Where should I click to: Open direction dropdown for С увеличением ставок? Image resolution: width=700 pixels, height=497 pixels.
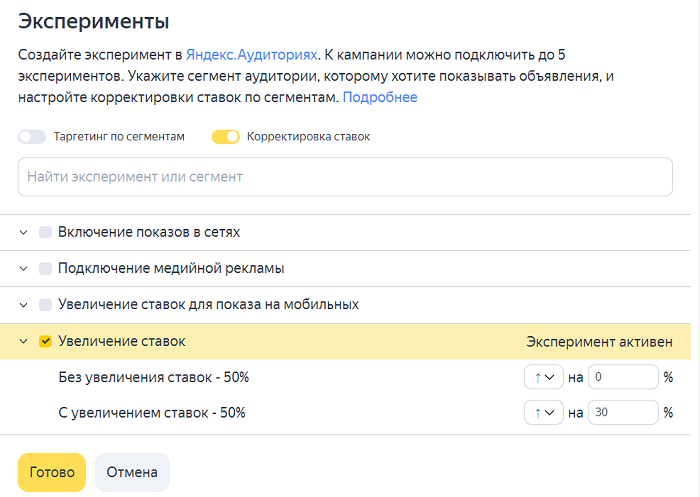click(543, 412)
